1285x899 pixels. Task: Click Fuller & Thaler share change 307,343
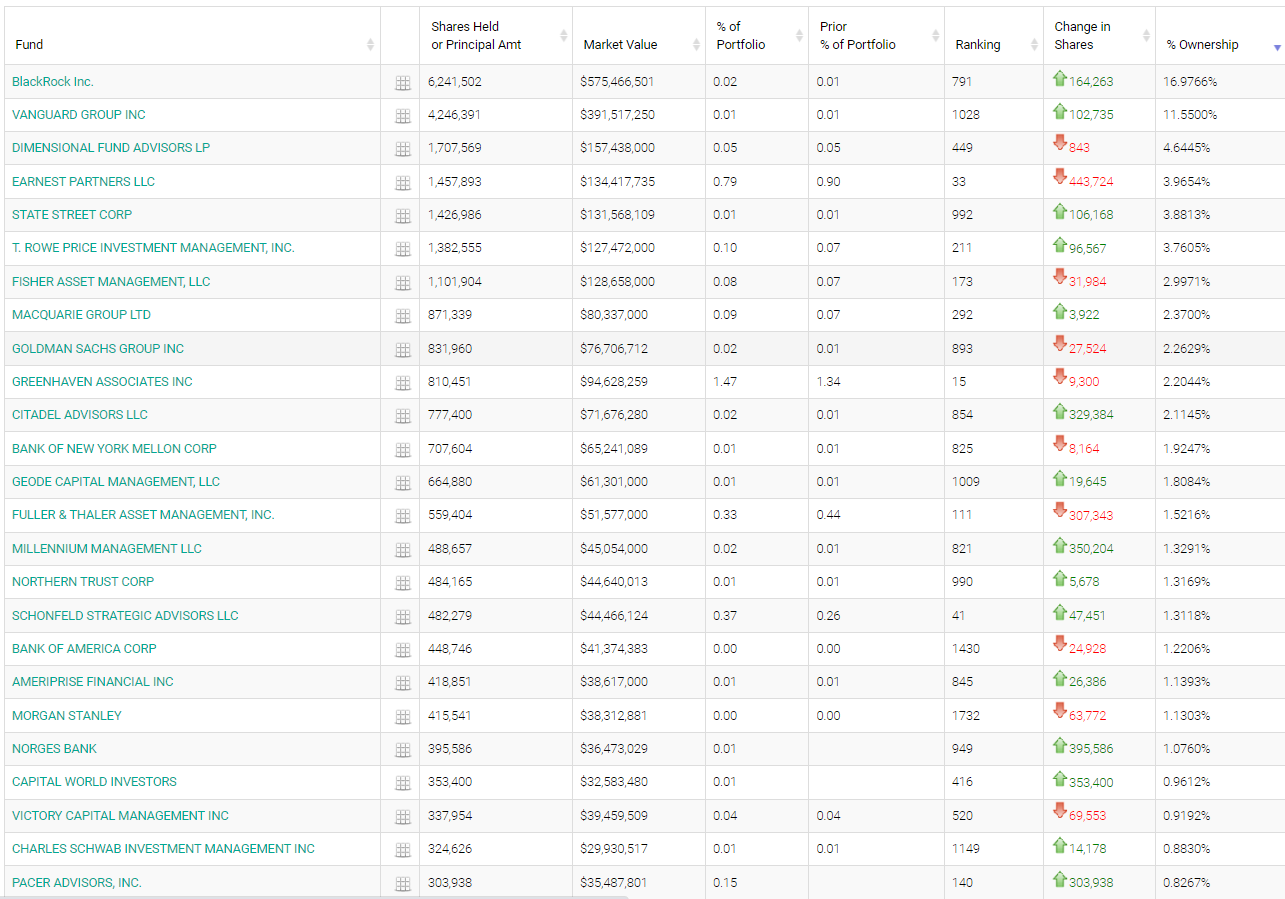click(x=1091, y=516)
